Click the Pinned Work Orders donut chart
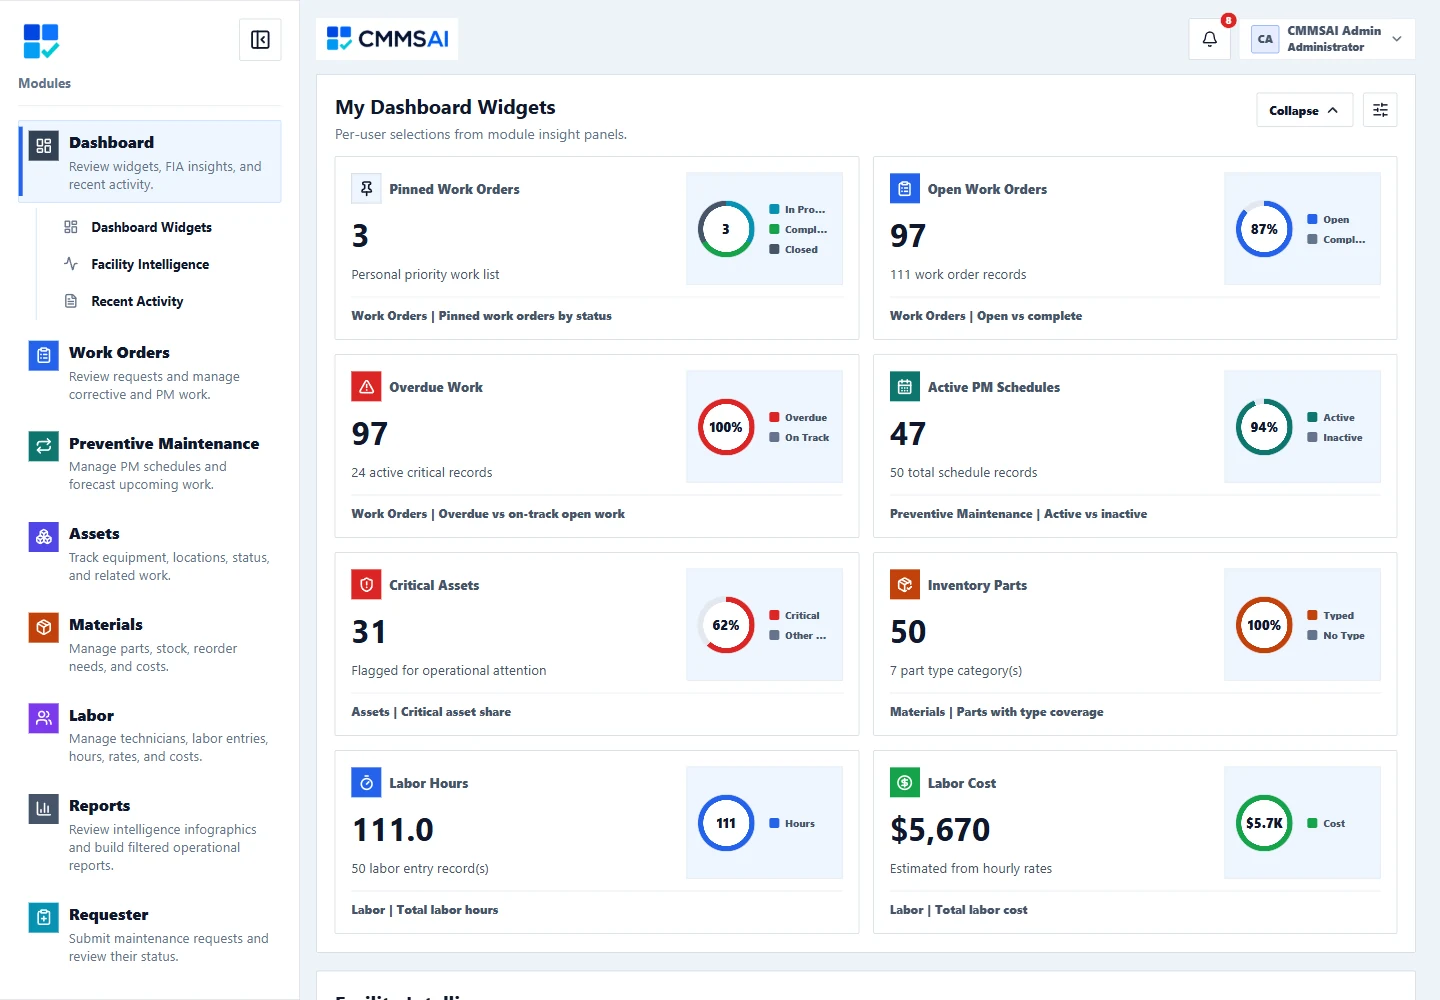The width and height of the screenshot is (1440, 1000). click(726, 229)
